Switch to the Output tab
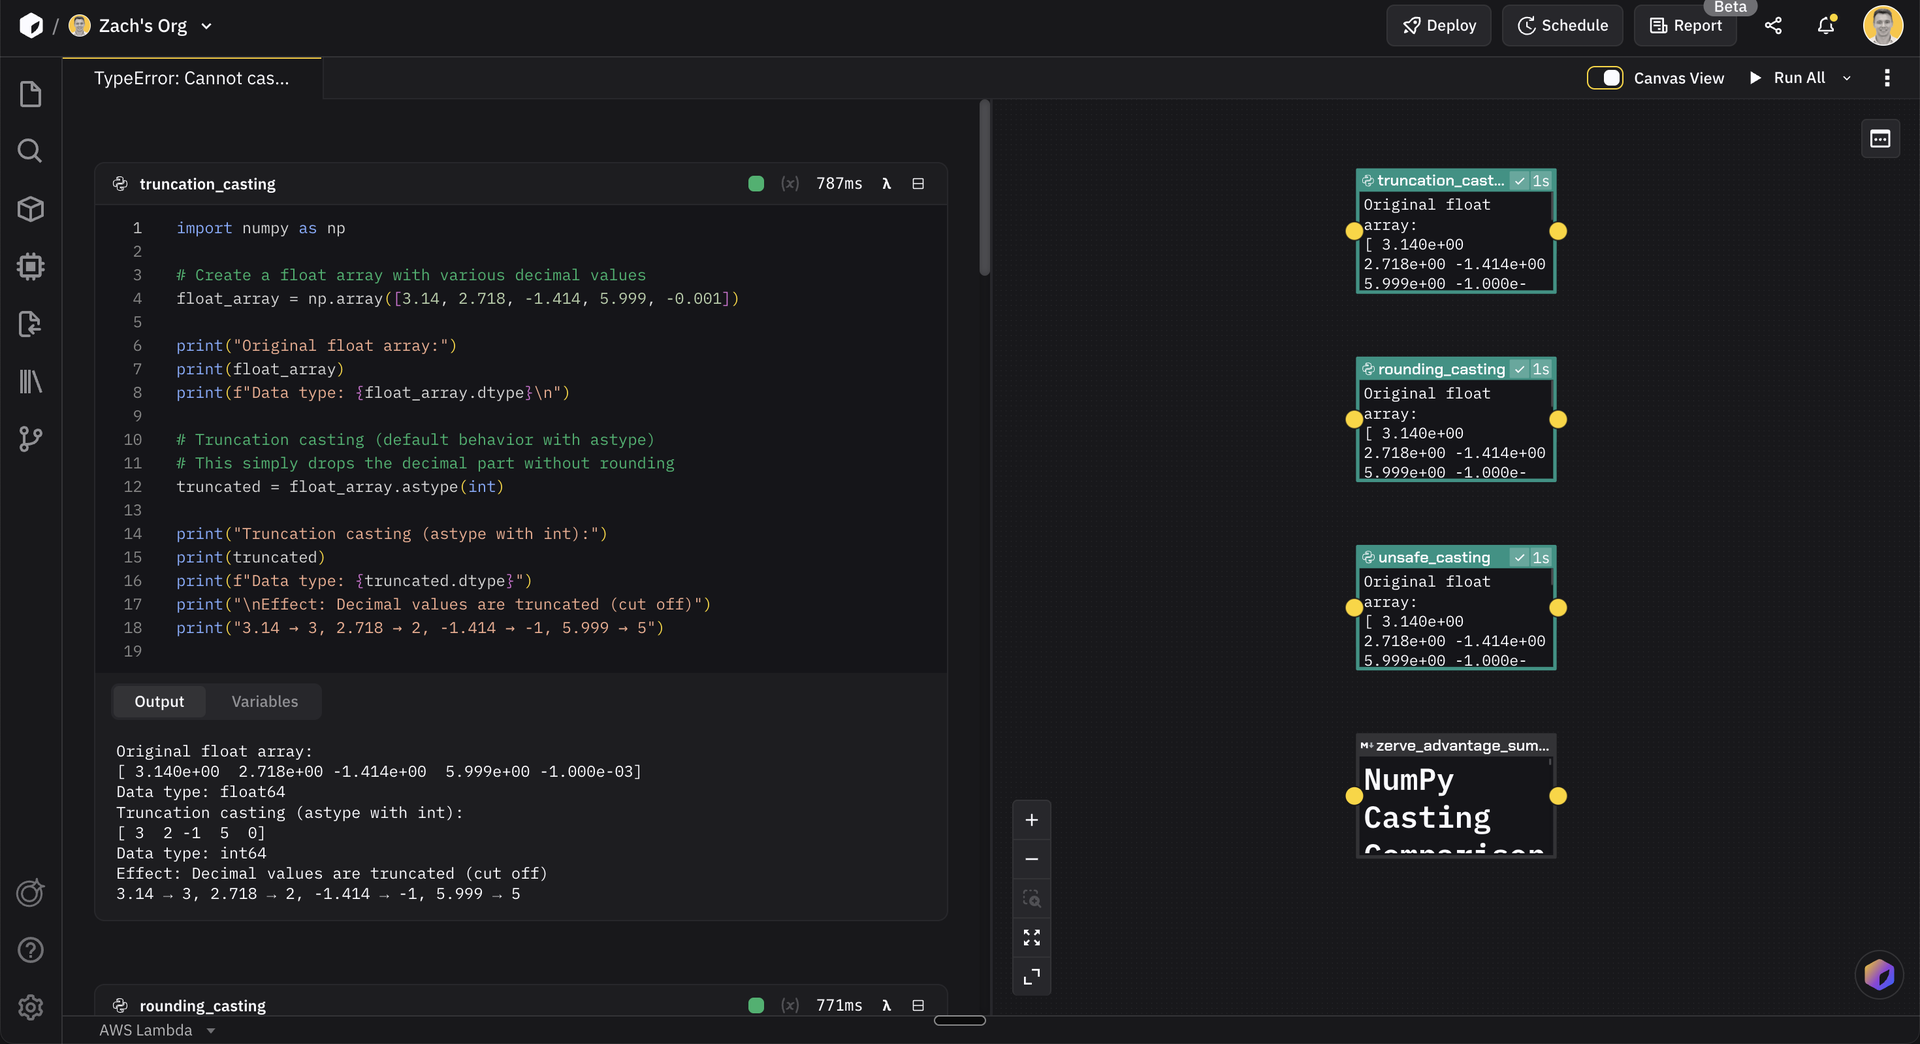Viewport: 1920px width, 1044px height. click(159, 702)
